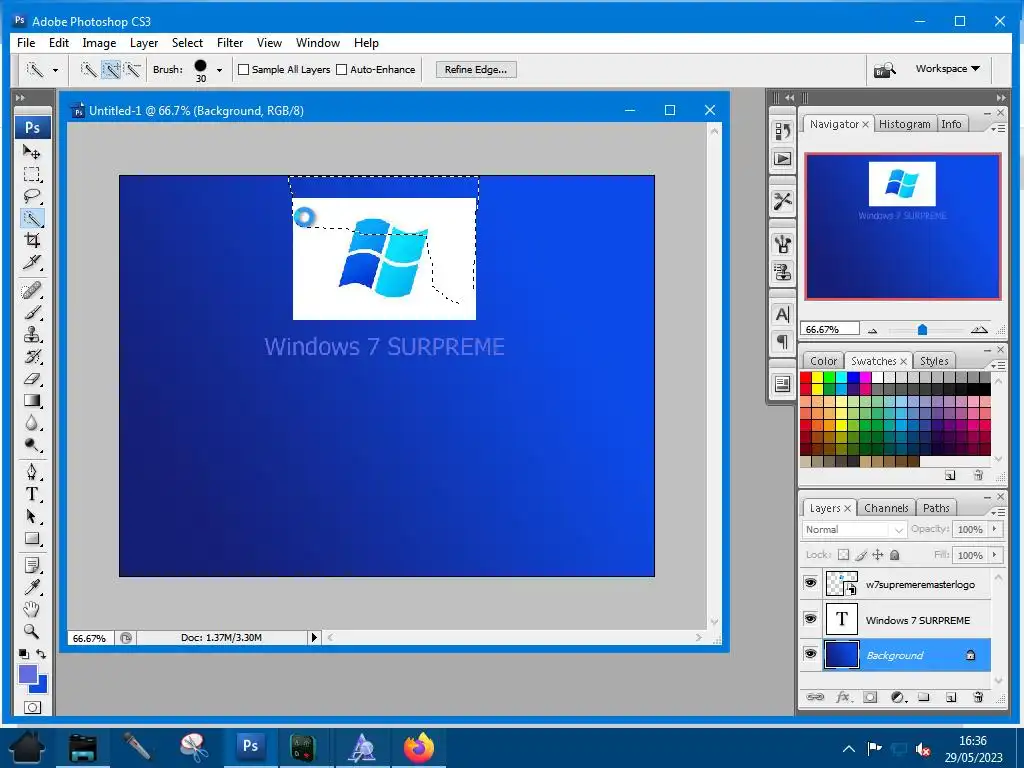This screenshot has width=1024, height=768.
Task: Click the Navigator zoom slider handle
Action: (x=922, y=329)
